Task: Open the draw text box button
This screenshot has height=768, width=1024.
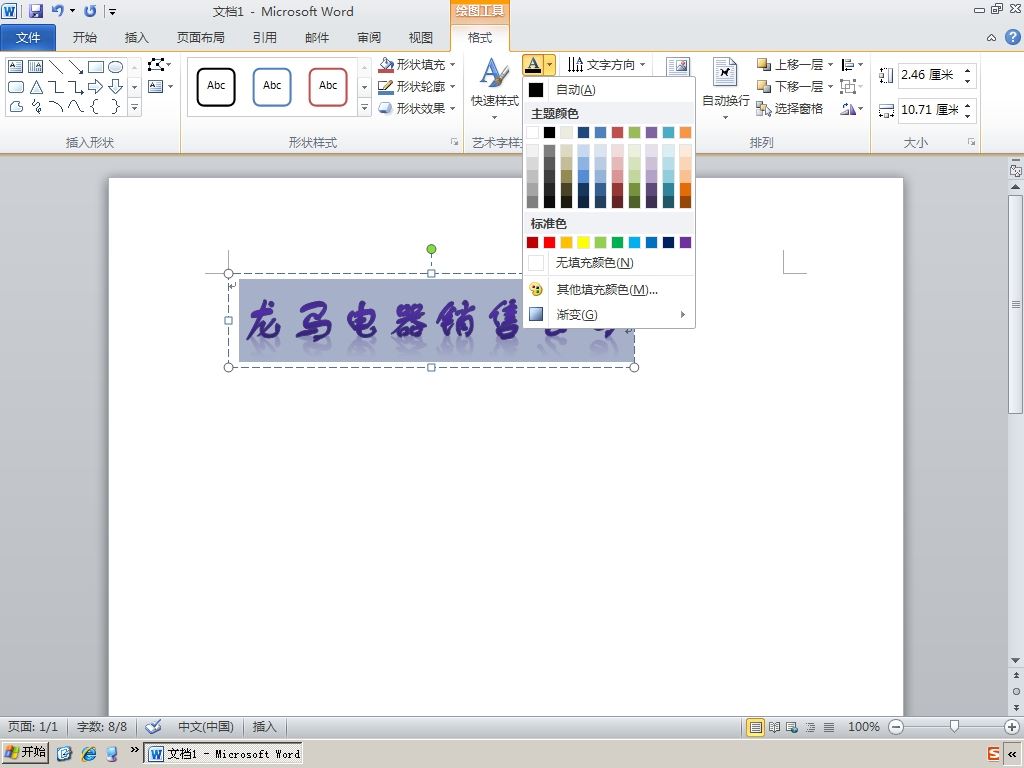Action: [x=160, y=86]
